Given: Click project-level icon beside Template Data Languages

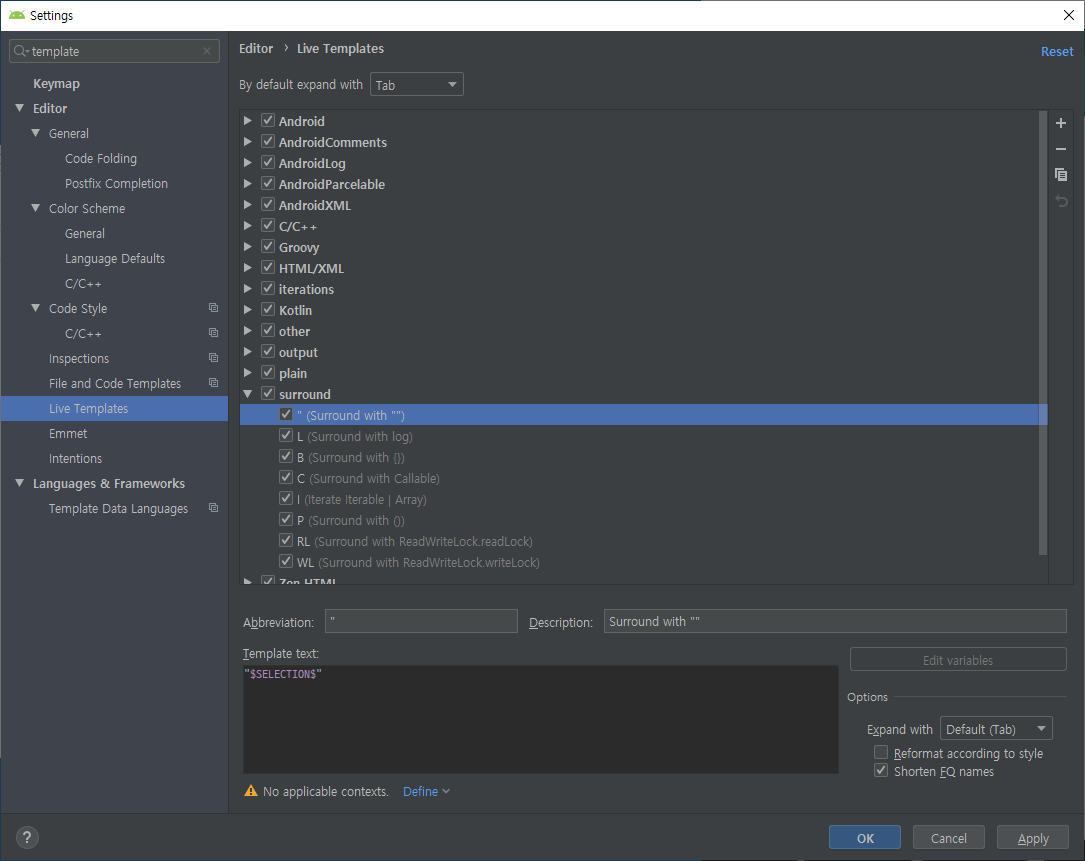Looking at the screenshot, I should click(213, 508).
